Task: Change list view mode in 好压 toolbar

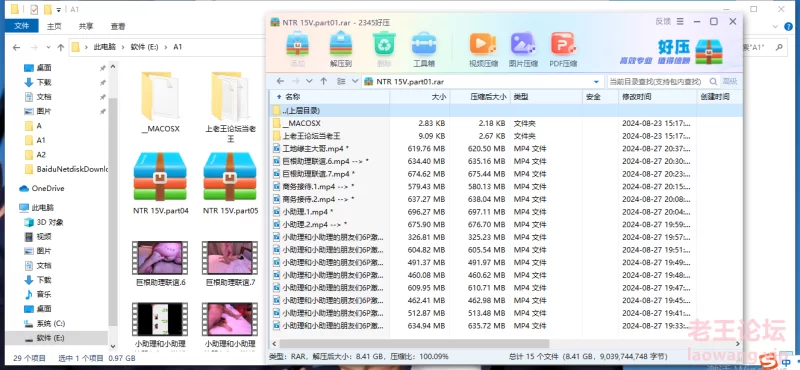Action: pos(341,81)
